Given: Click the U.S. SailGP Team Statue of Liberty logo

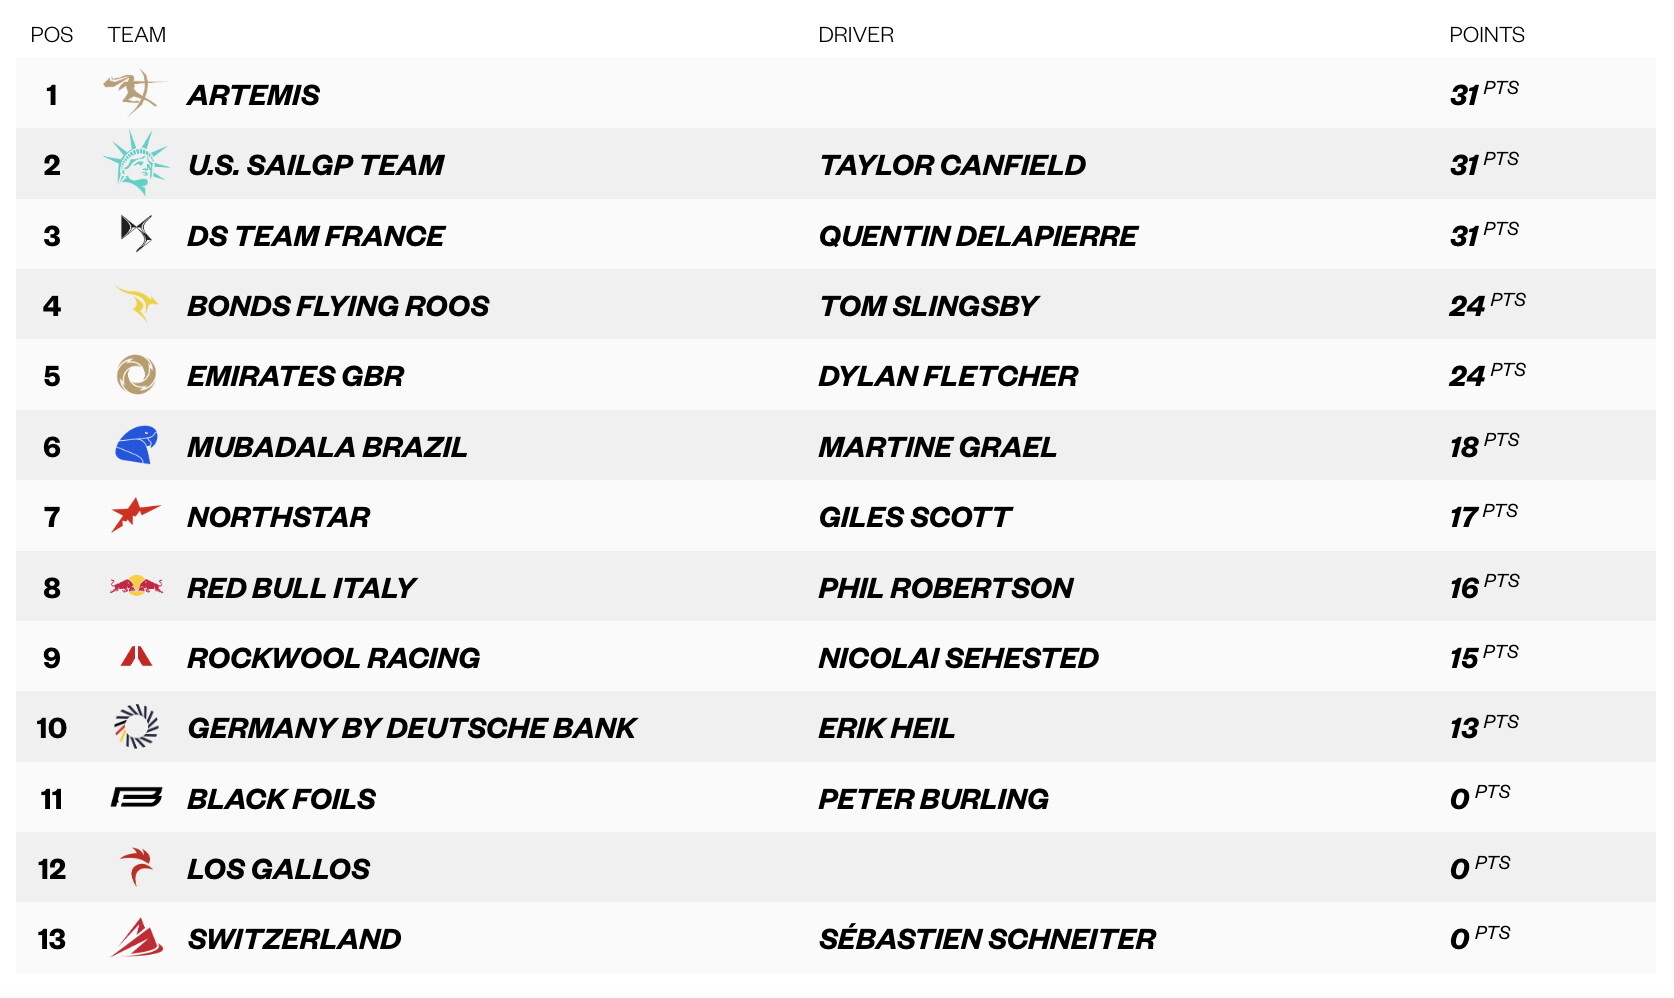Looking at the screenshot, I should [136, 163].
